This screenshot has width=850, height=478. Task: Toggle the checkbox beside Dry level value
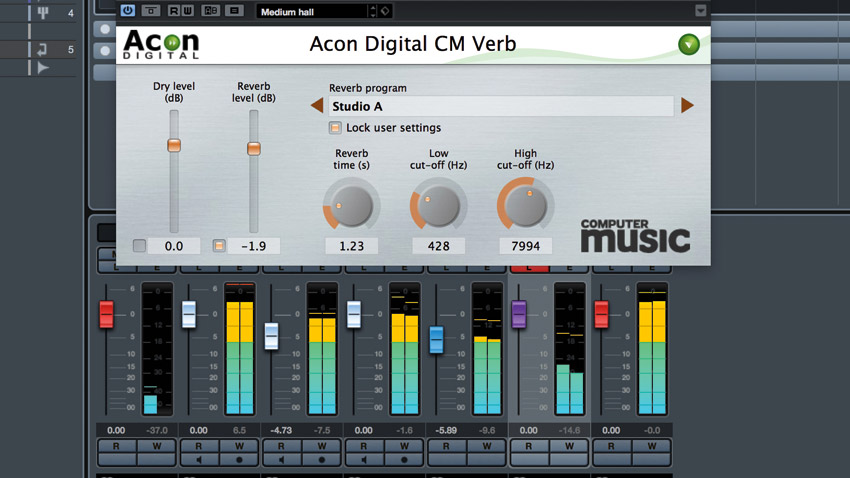click(139, 246)
